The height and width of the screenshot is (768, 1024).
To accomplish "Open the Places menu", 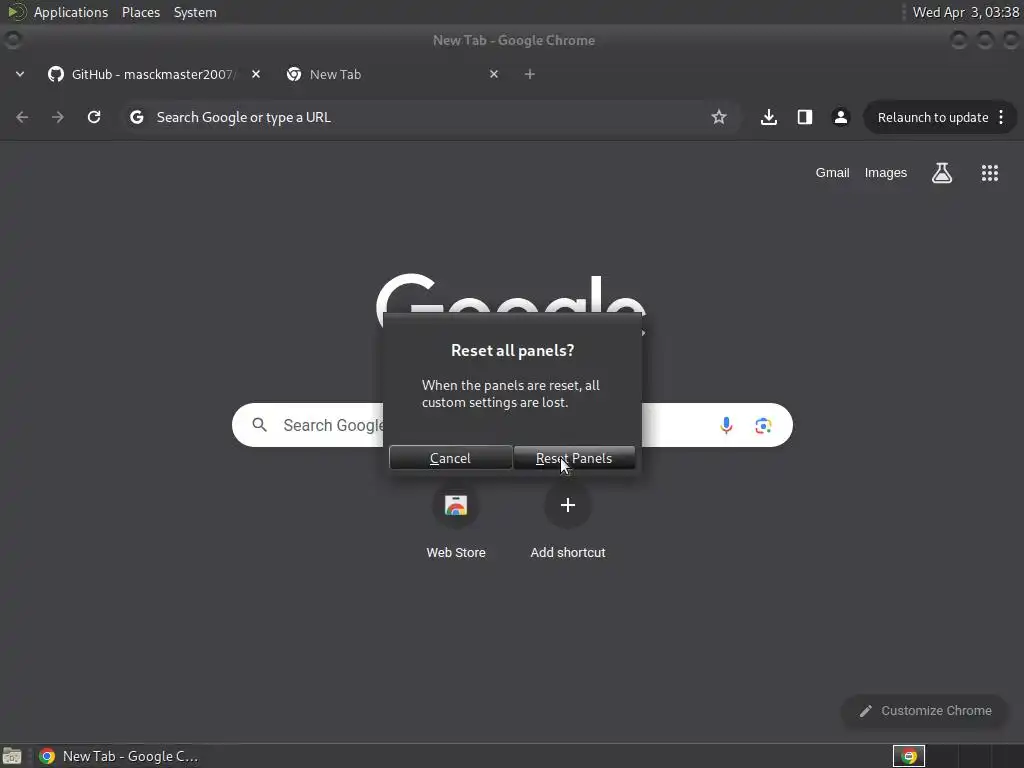I will click(x=141, y=12).
